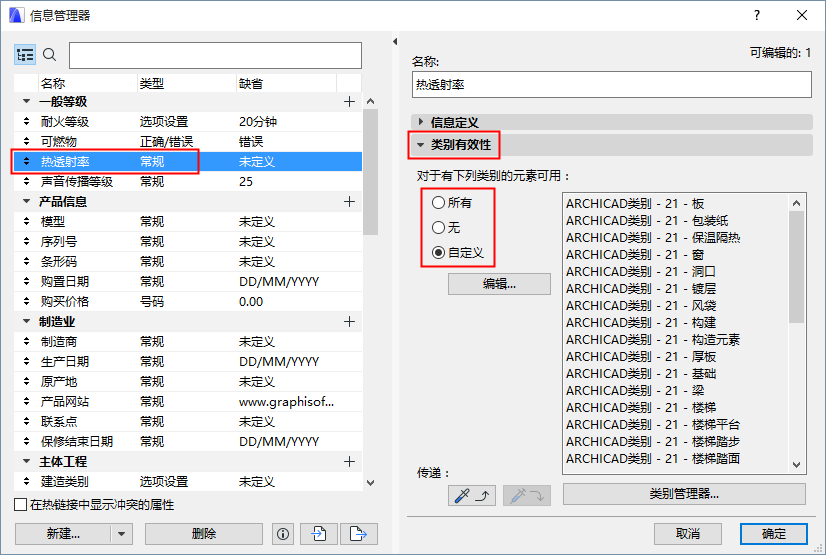Collapse the 类别有效性 panel
Image resolution: width=826 pixels, height=555 pixels.
[420, 145]
